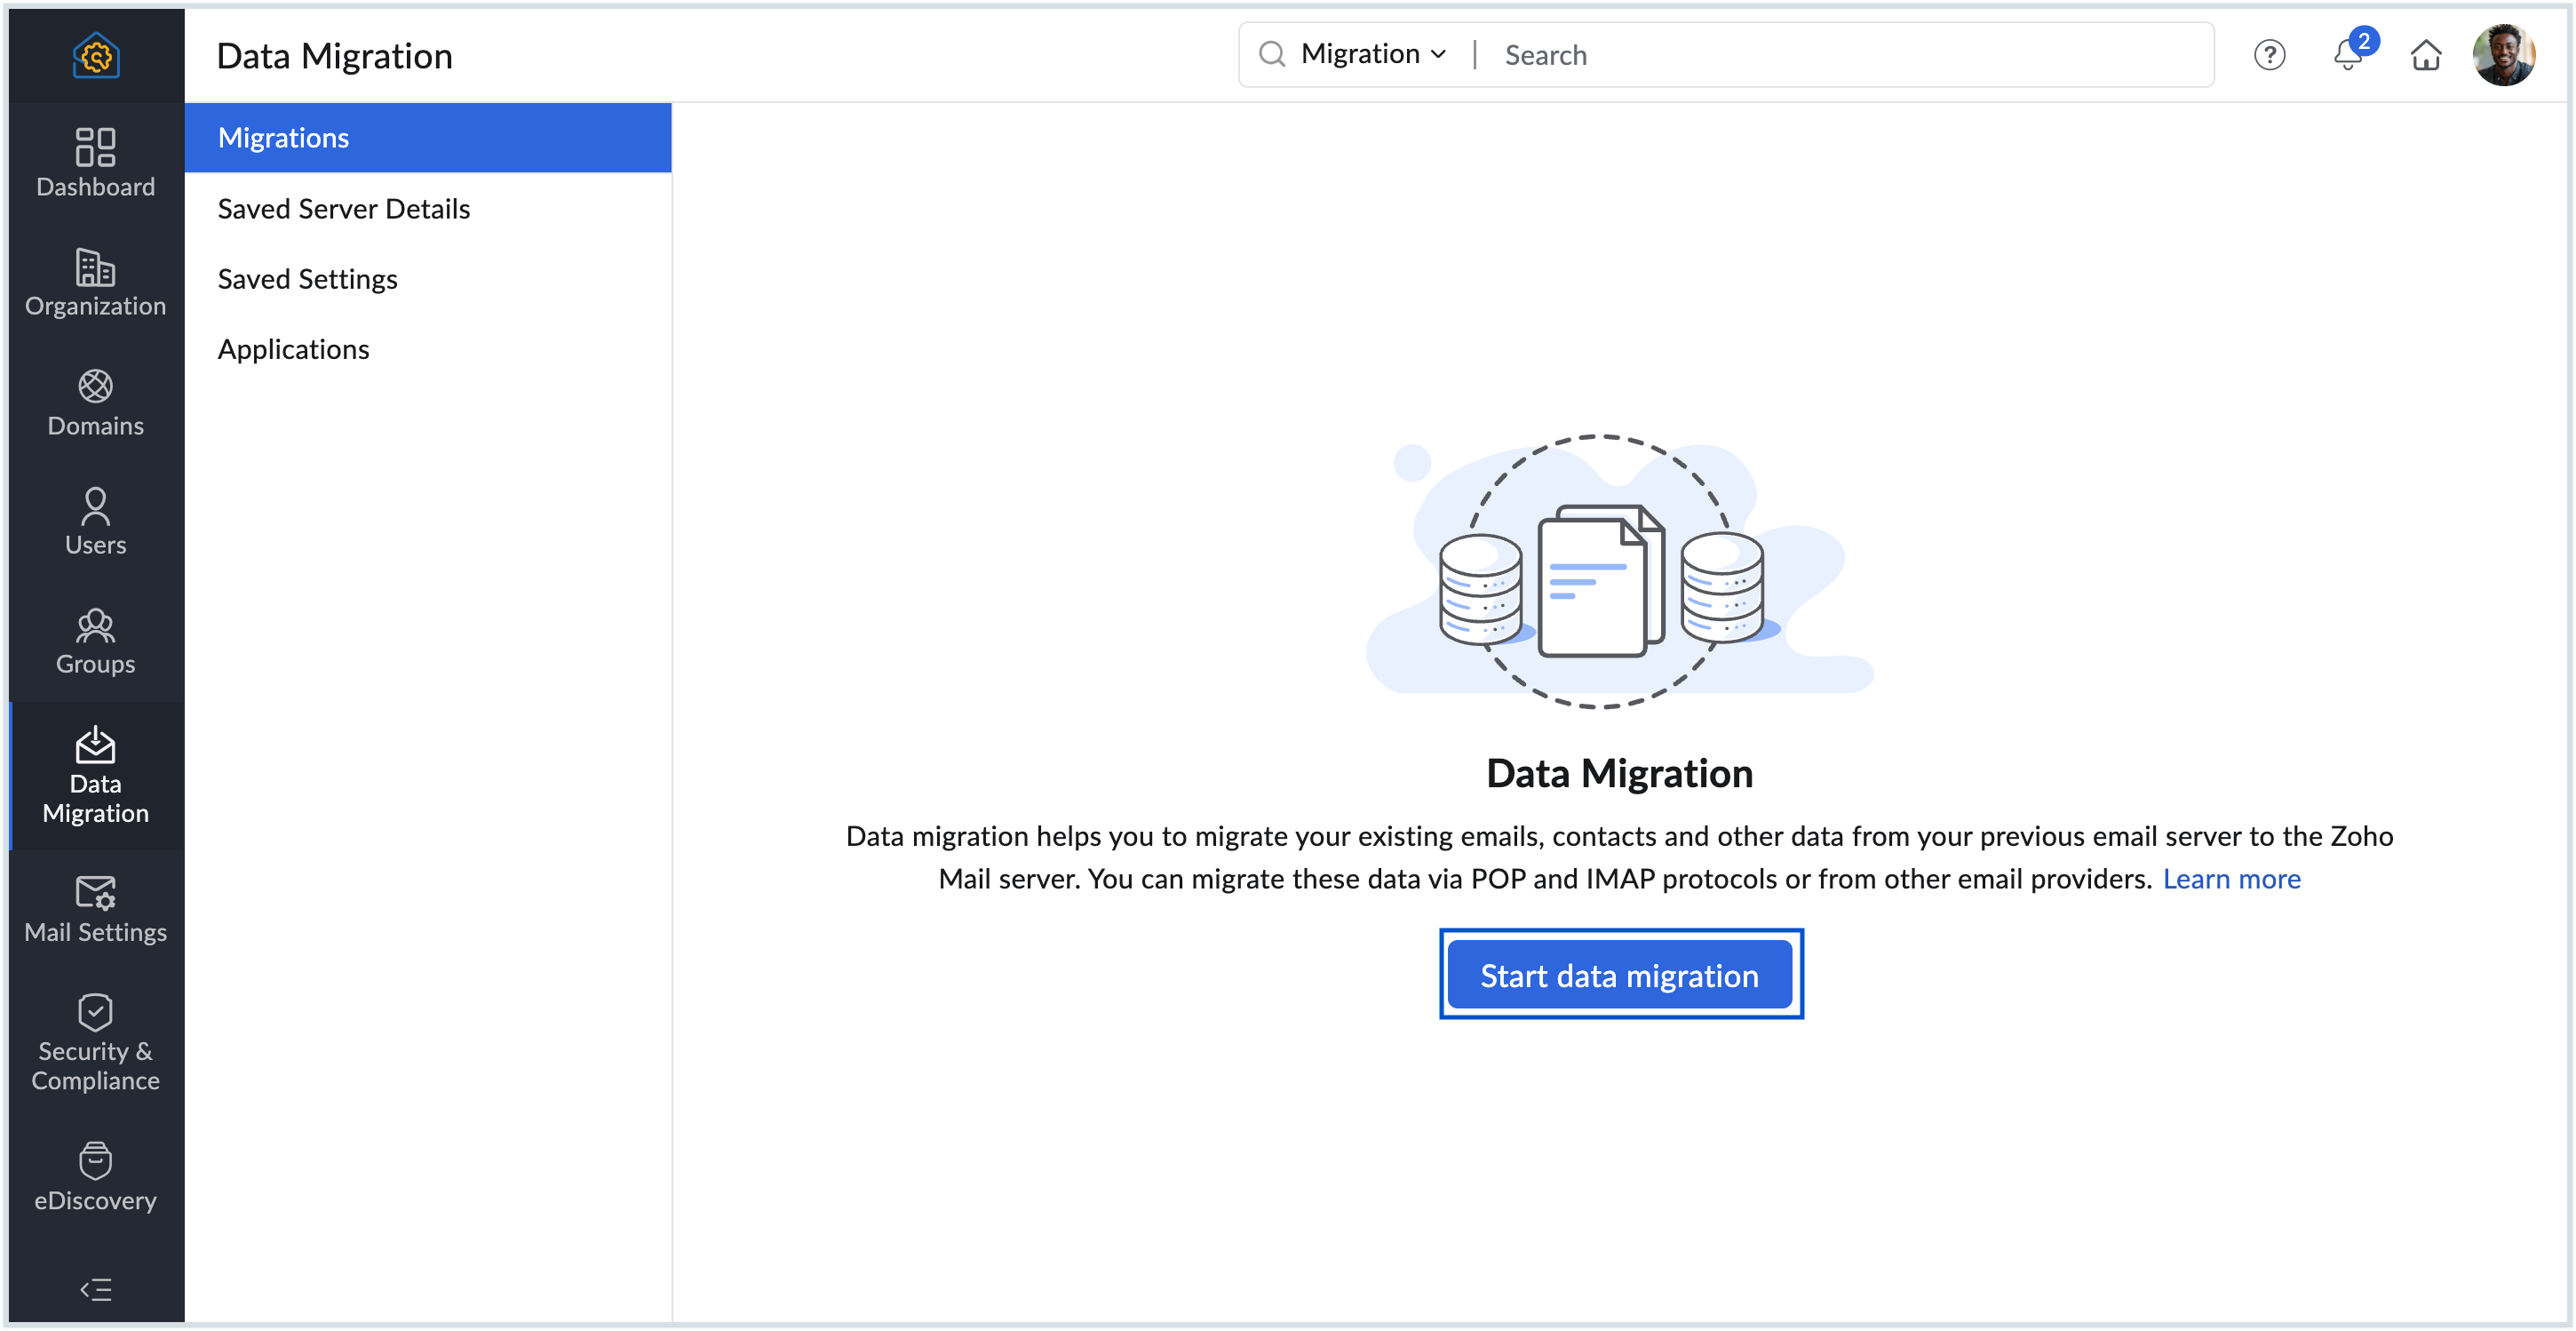2576x1331 pixels.
Task: Click the help question mark icon
Action: click(x=2270, y=55)
